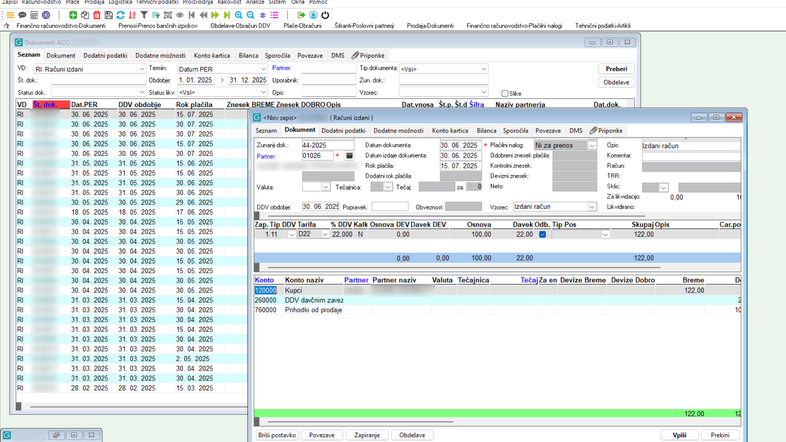The height and width of the screenshot is (442, 786).
Task: Switch to Konto kartica tab in new record window
Action: (451, 131)
